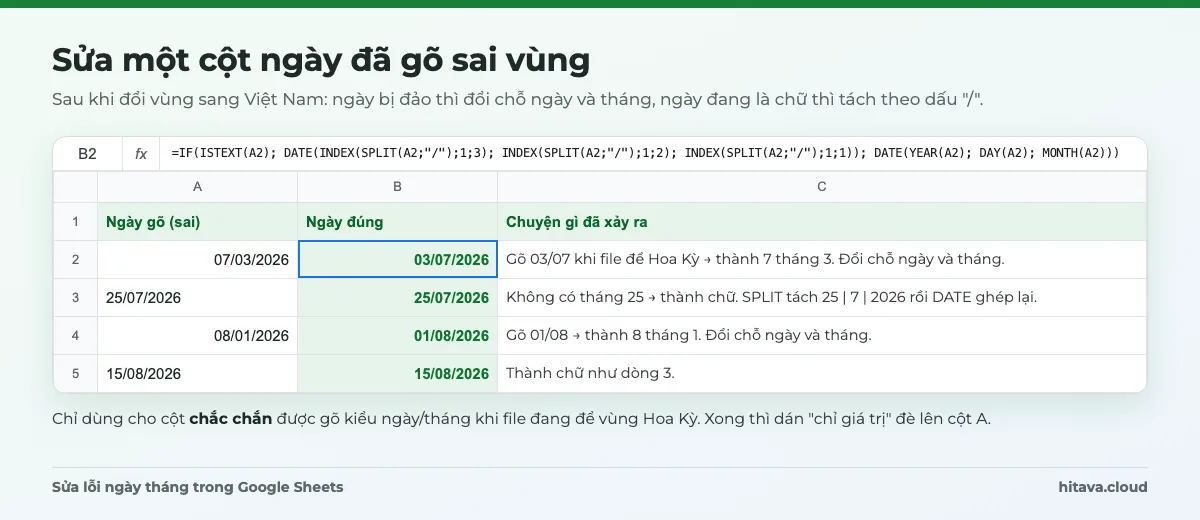Select column C header
1200x520 pixels.
point(821,187)
